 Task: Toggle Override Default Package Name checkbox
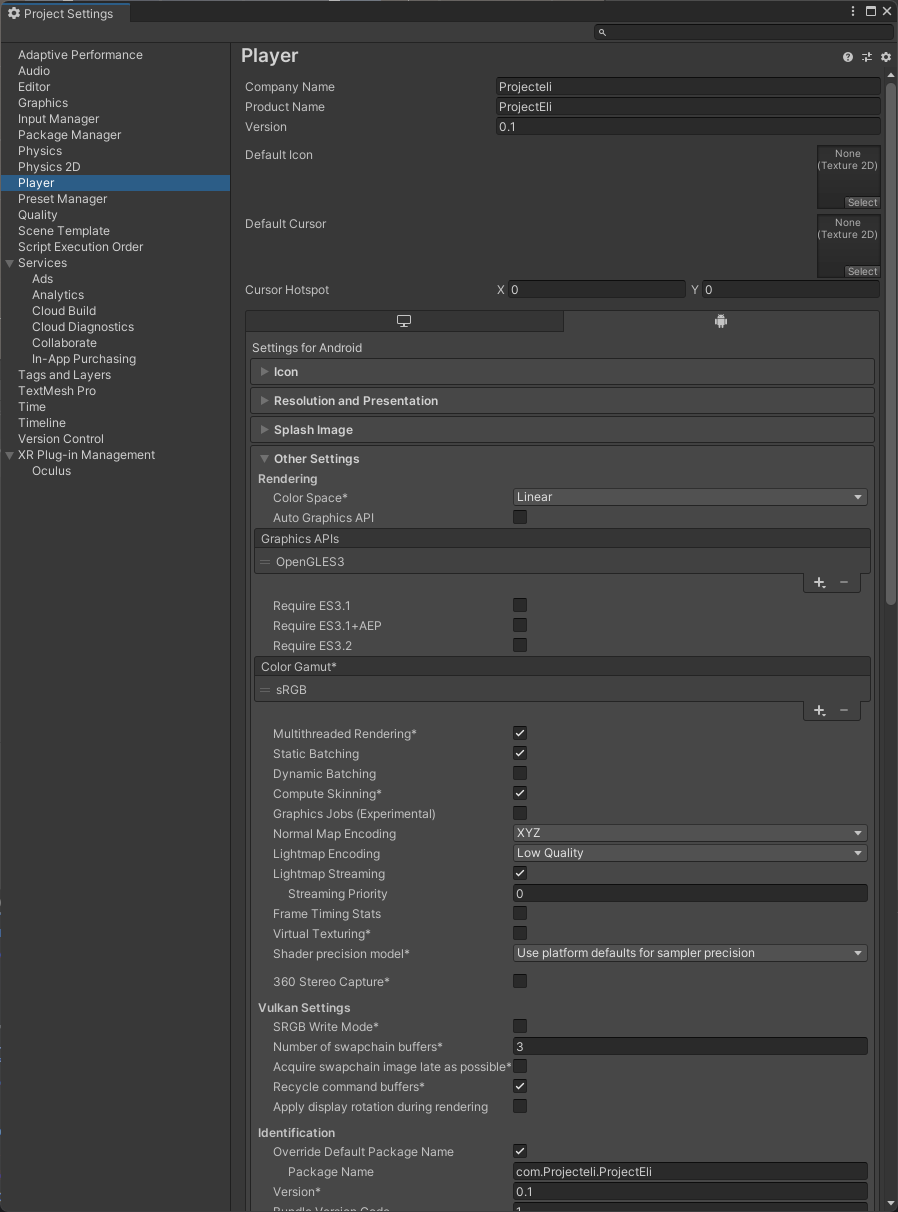coord(520,1151)
